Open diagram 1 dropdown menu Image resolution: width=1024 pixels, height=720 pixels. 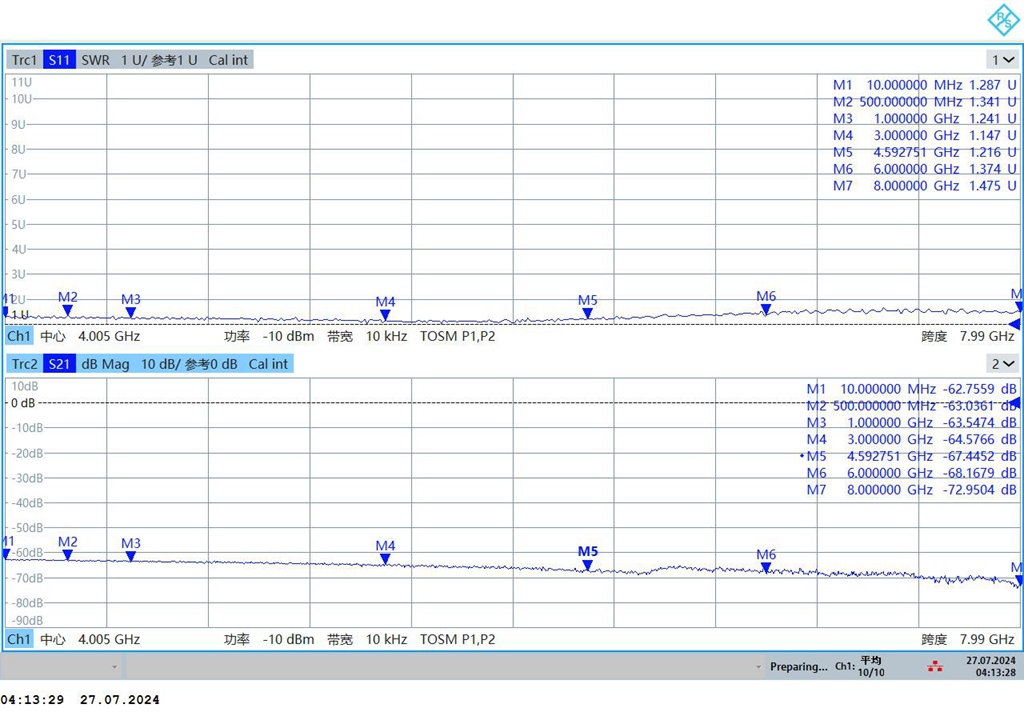coord(1002,60)
